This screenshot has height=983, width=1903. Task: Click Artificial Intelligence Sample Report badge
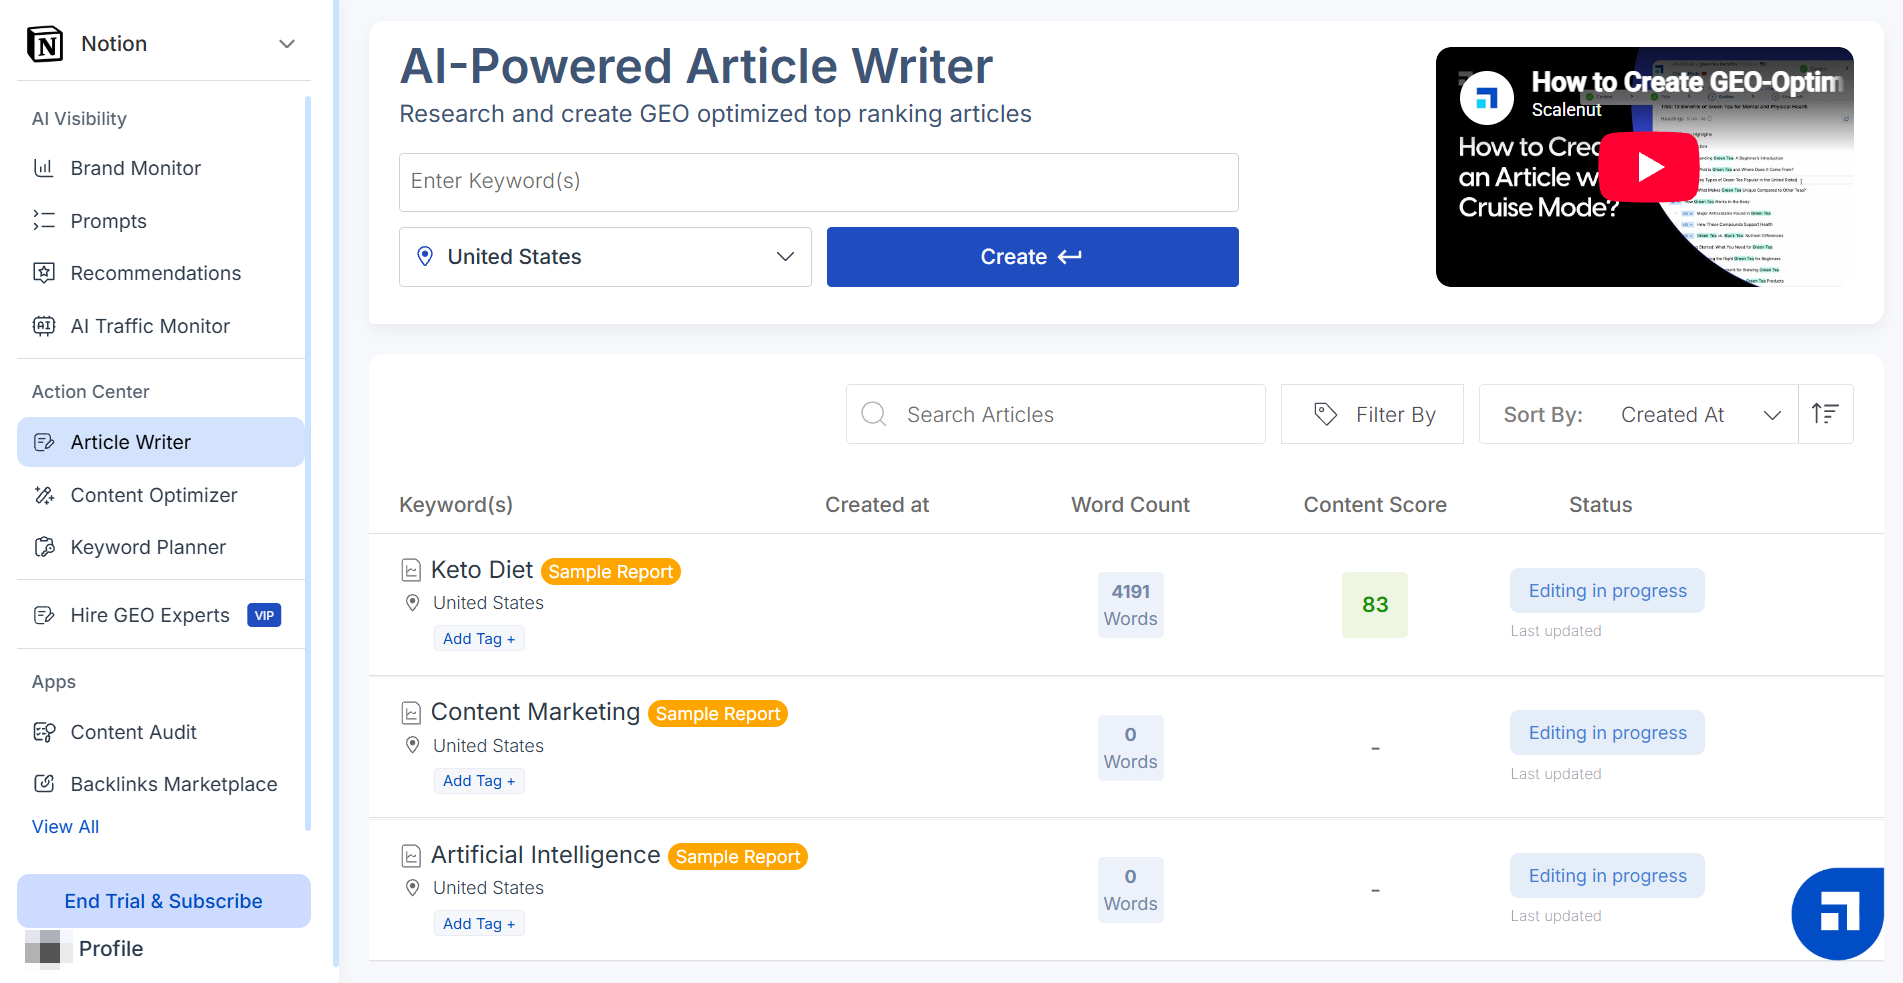point(738,857)
